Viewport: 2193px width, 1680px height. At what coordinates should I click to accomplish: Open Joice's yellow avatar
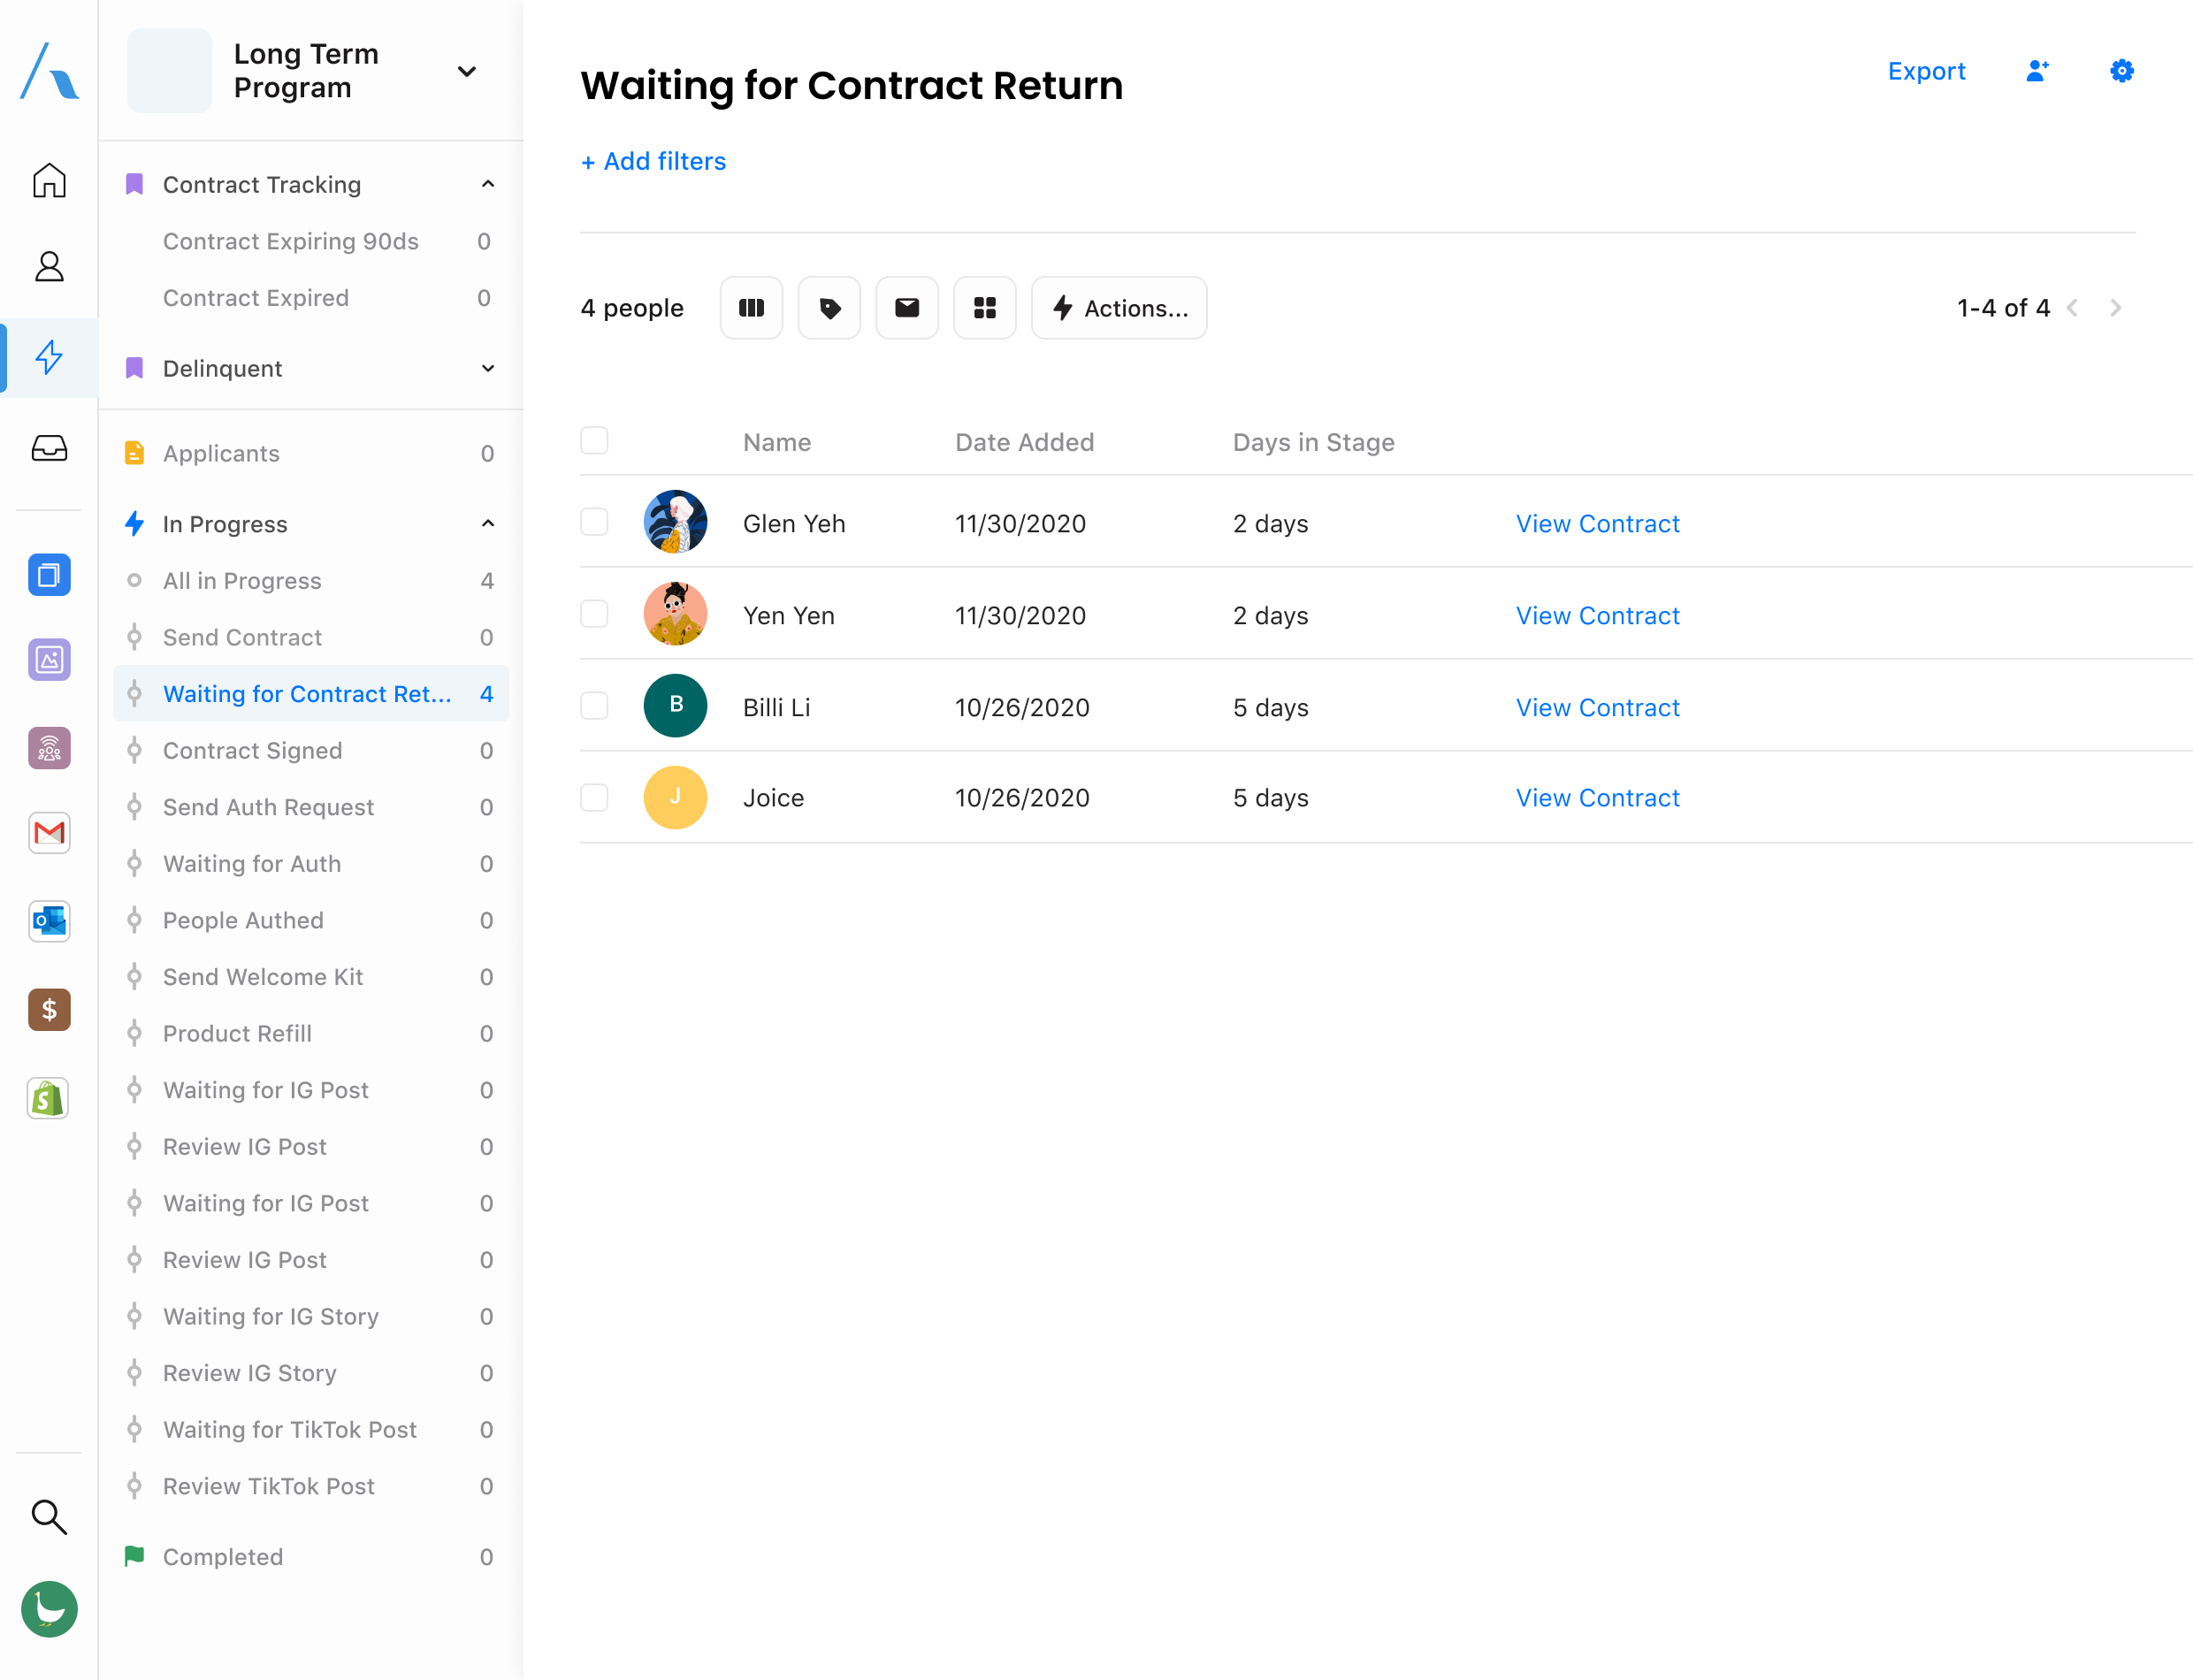675,798
